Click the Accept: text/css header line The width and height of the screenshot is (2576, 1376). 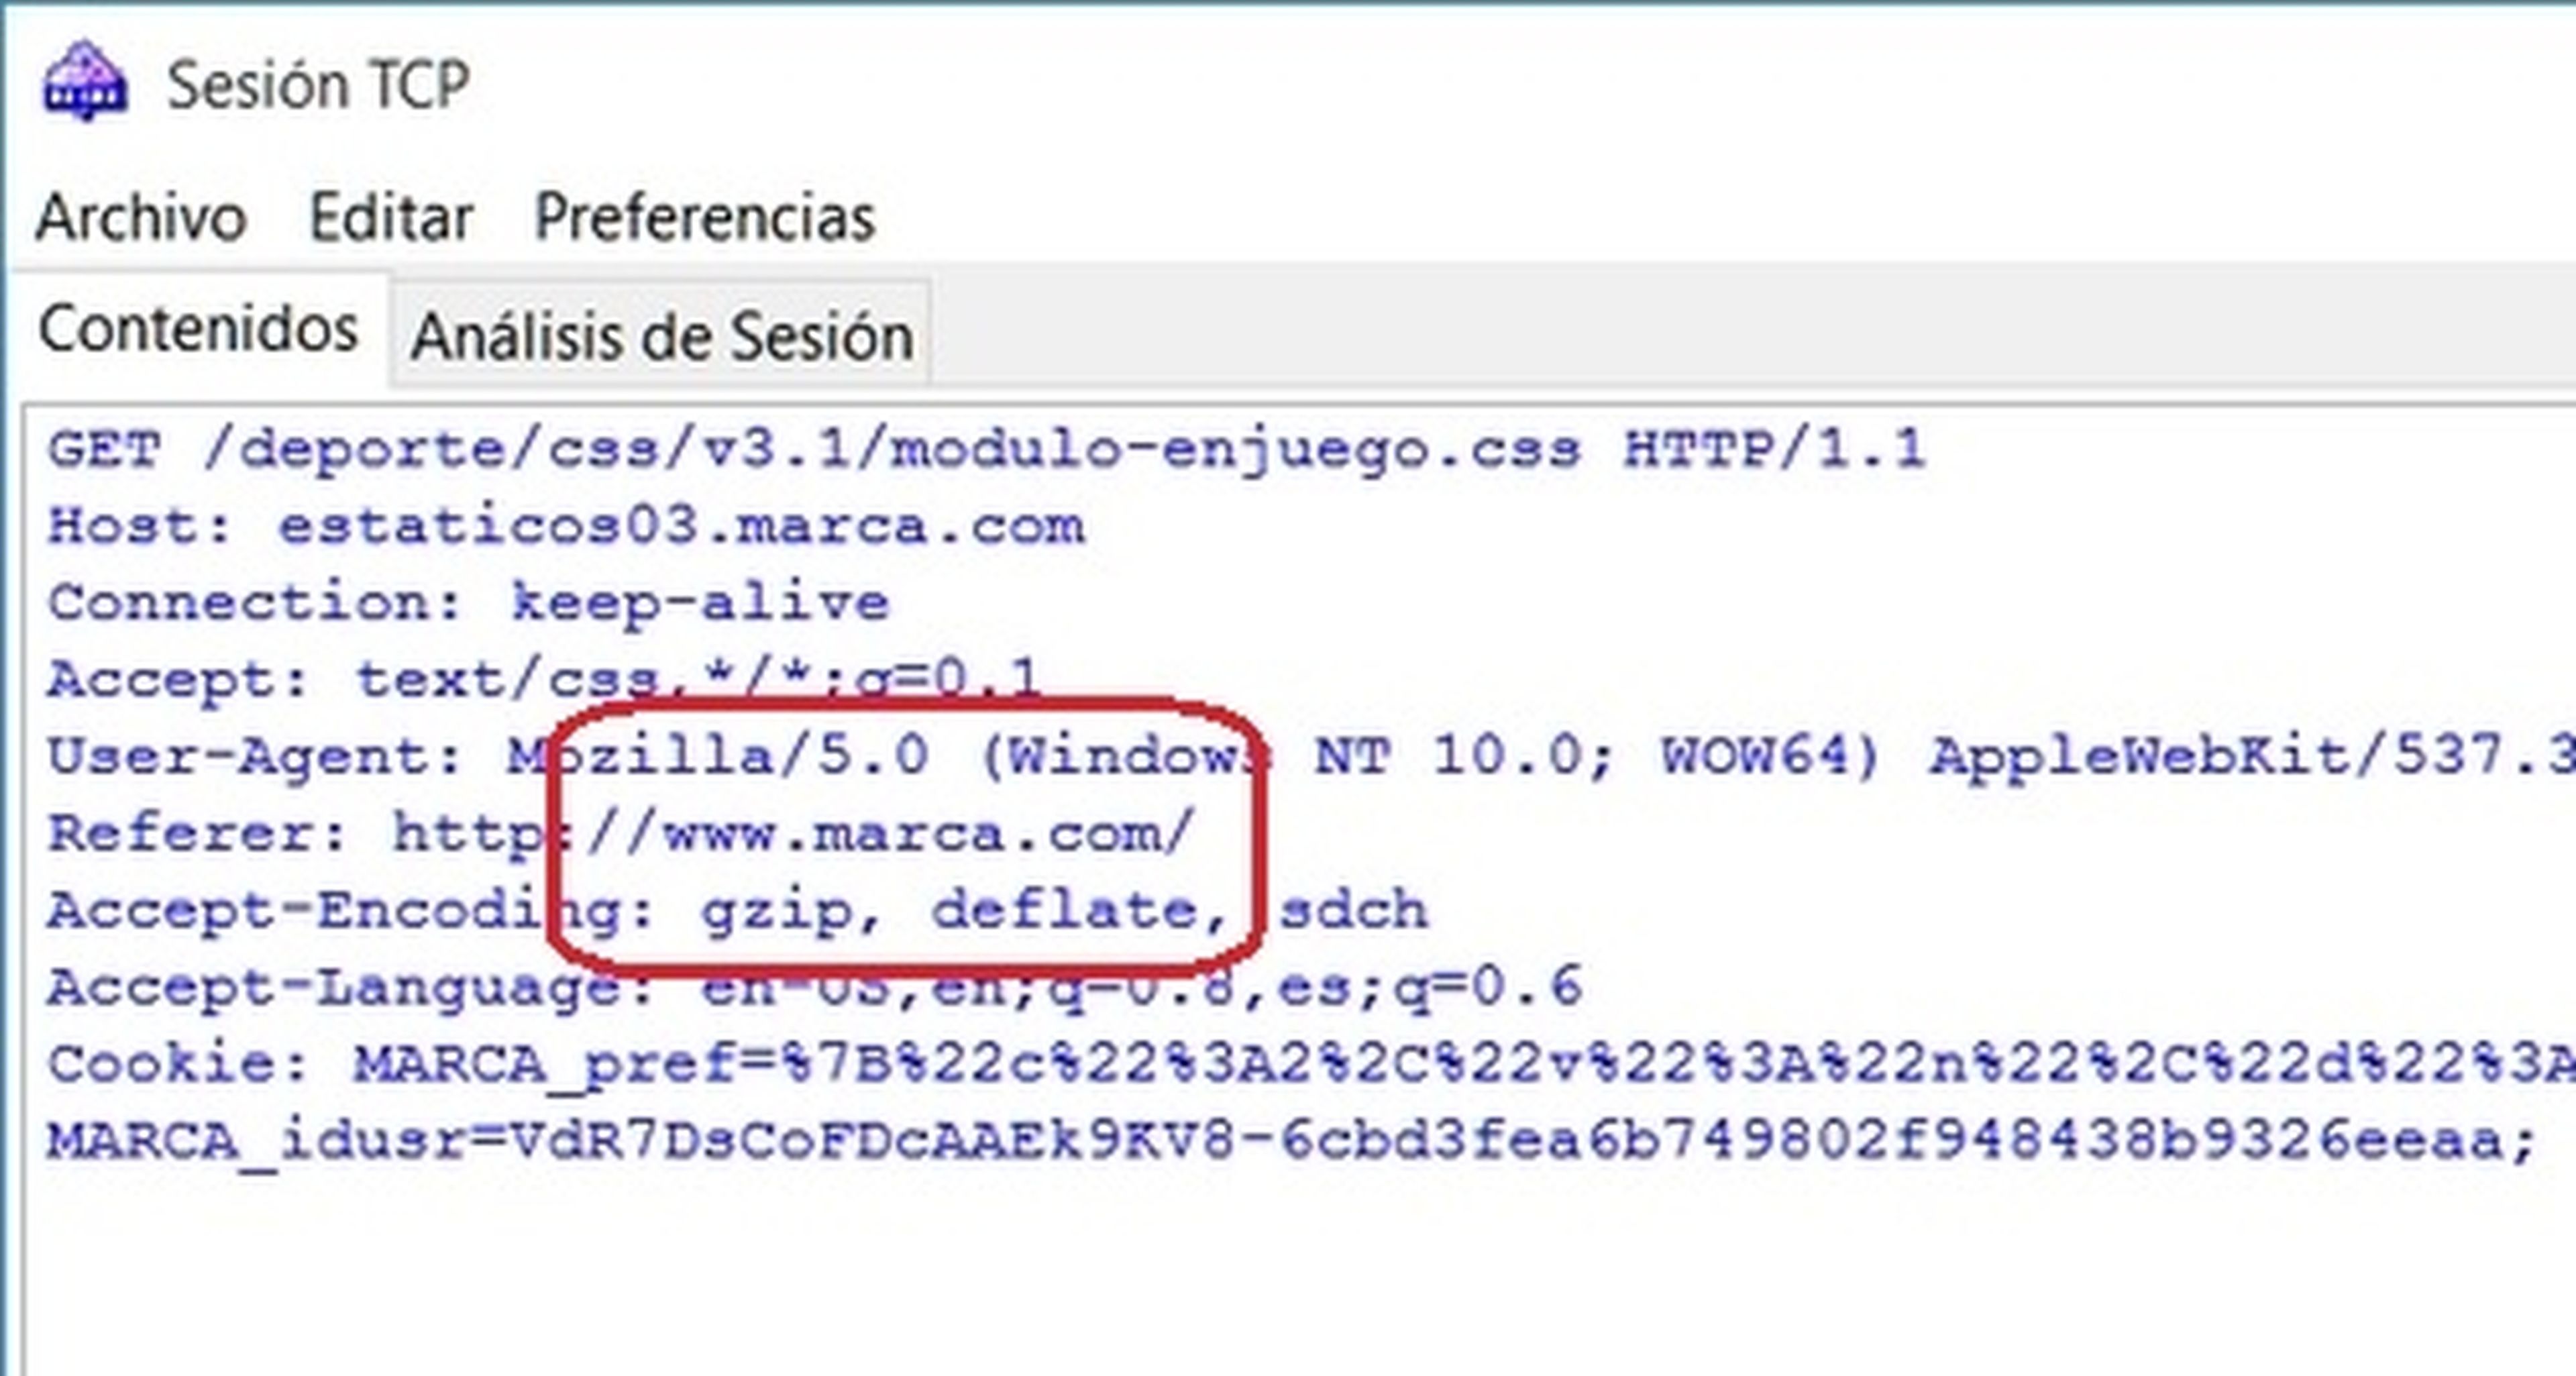544,680
